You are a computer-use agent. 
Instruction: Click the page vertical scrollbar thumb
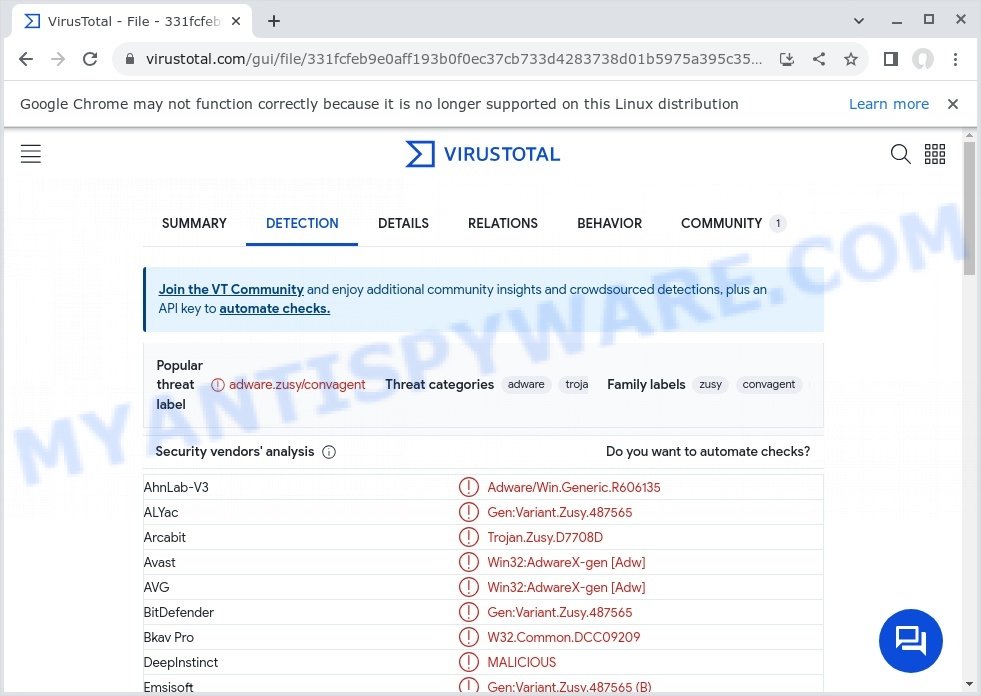pyautogui.click(x=969, y=208)
